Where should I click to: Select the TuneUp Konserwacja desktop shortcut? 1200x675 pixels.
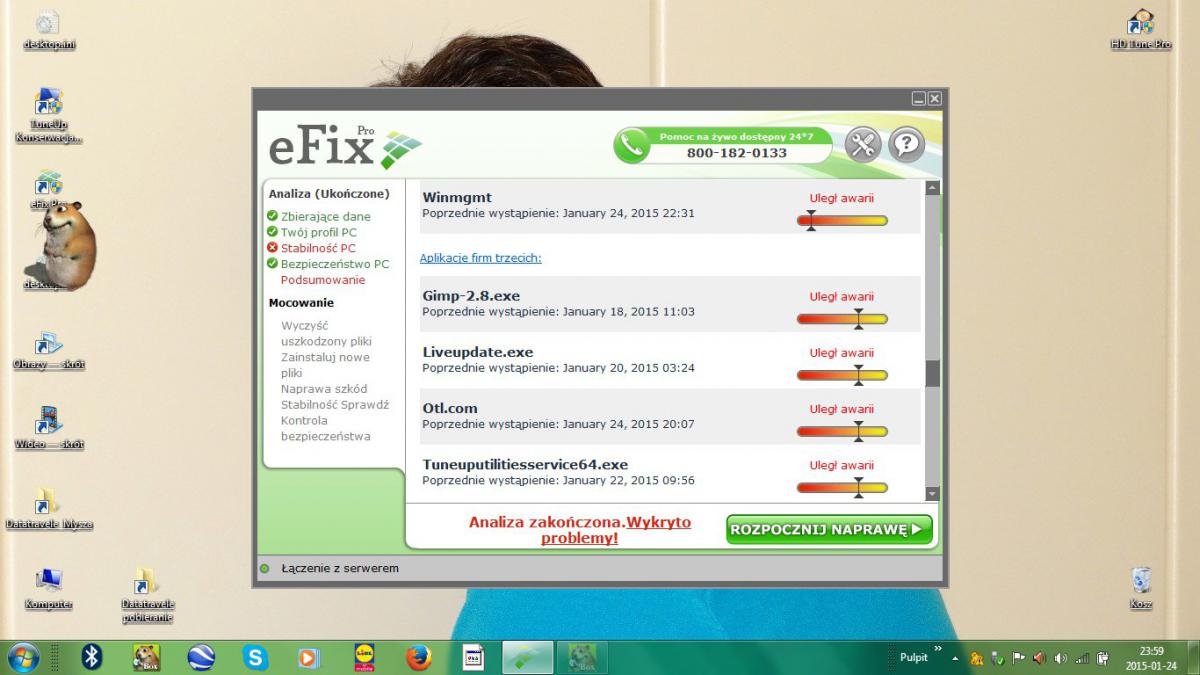pyautogui.click(x=48, y=117)
